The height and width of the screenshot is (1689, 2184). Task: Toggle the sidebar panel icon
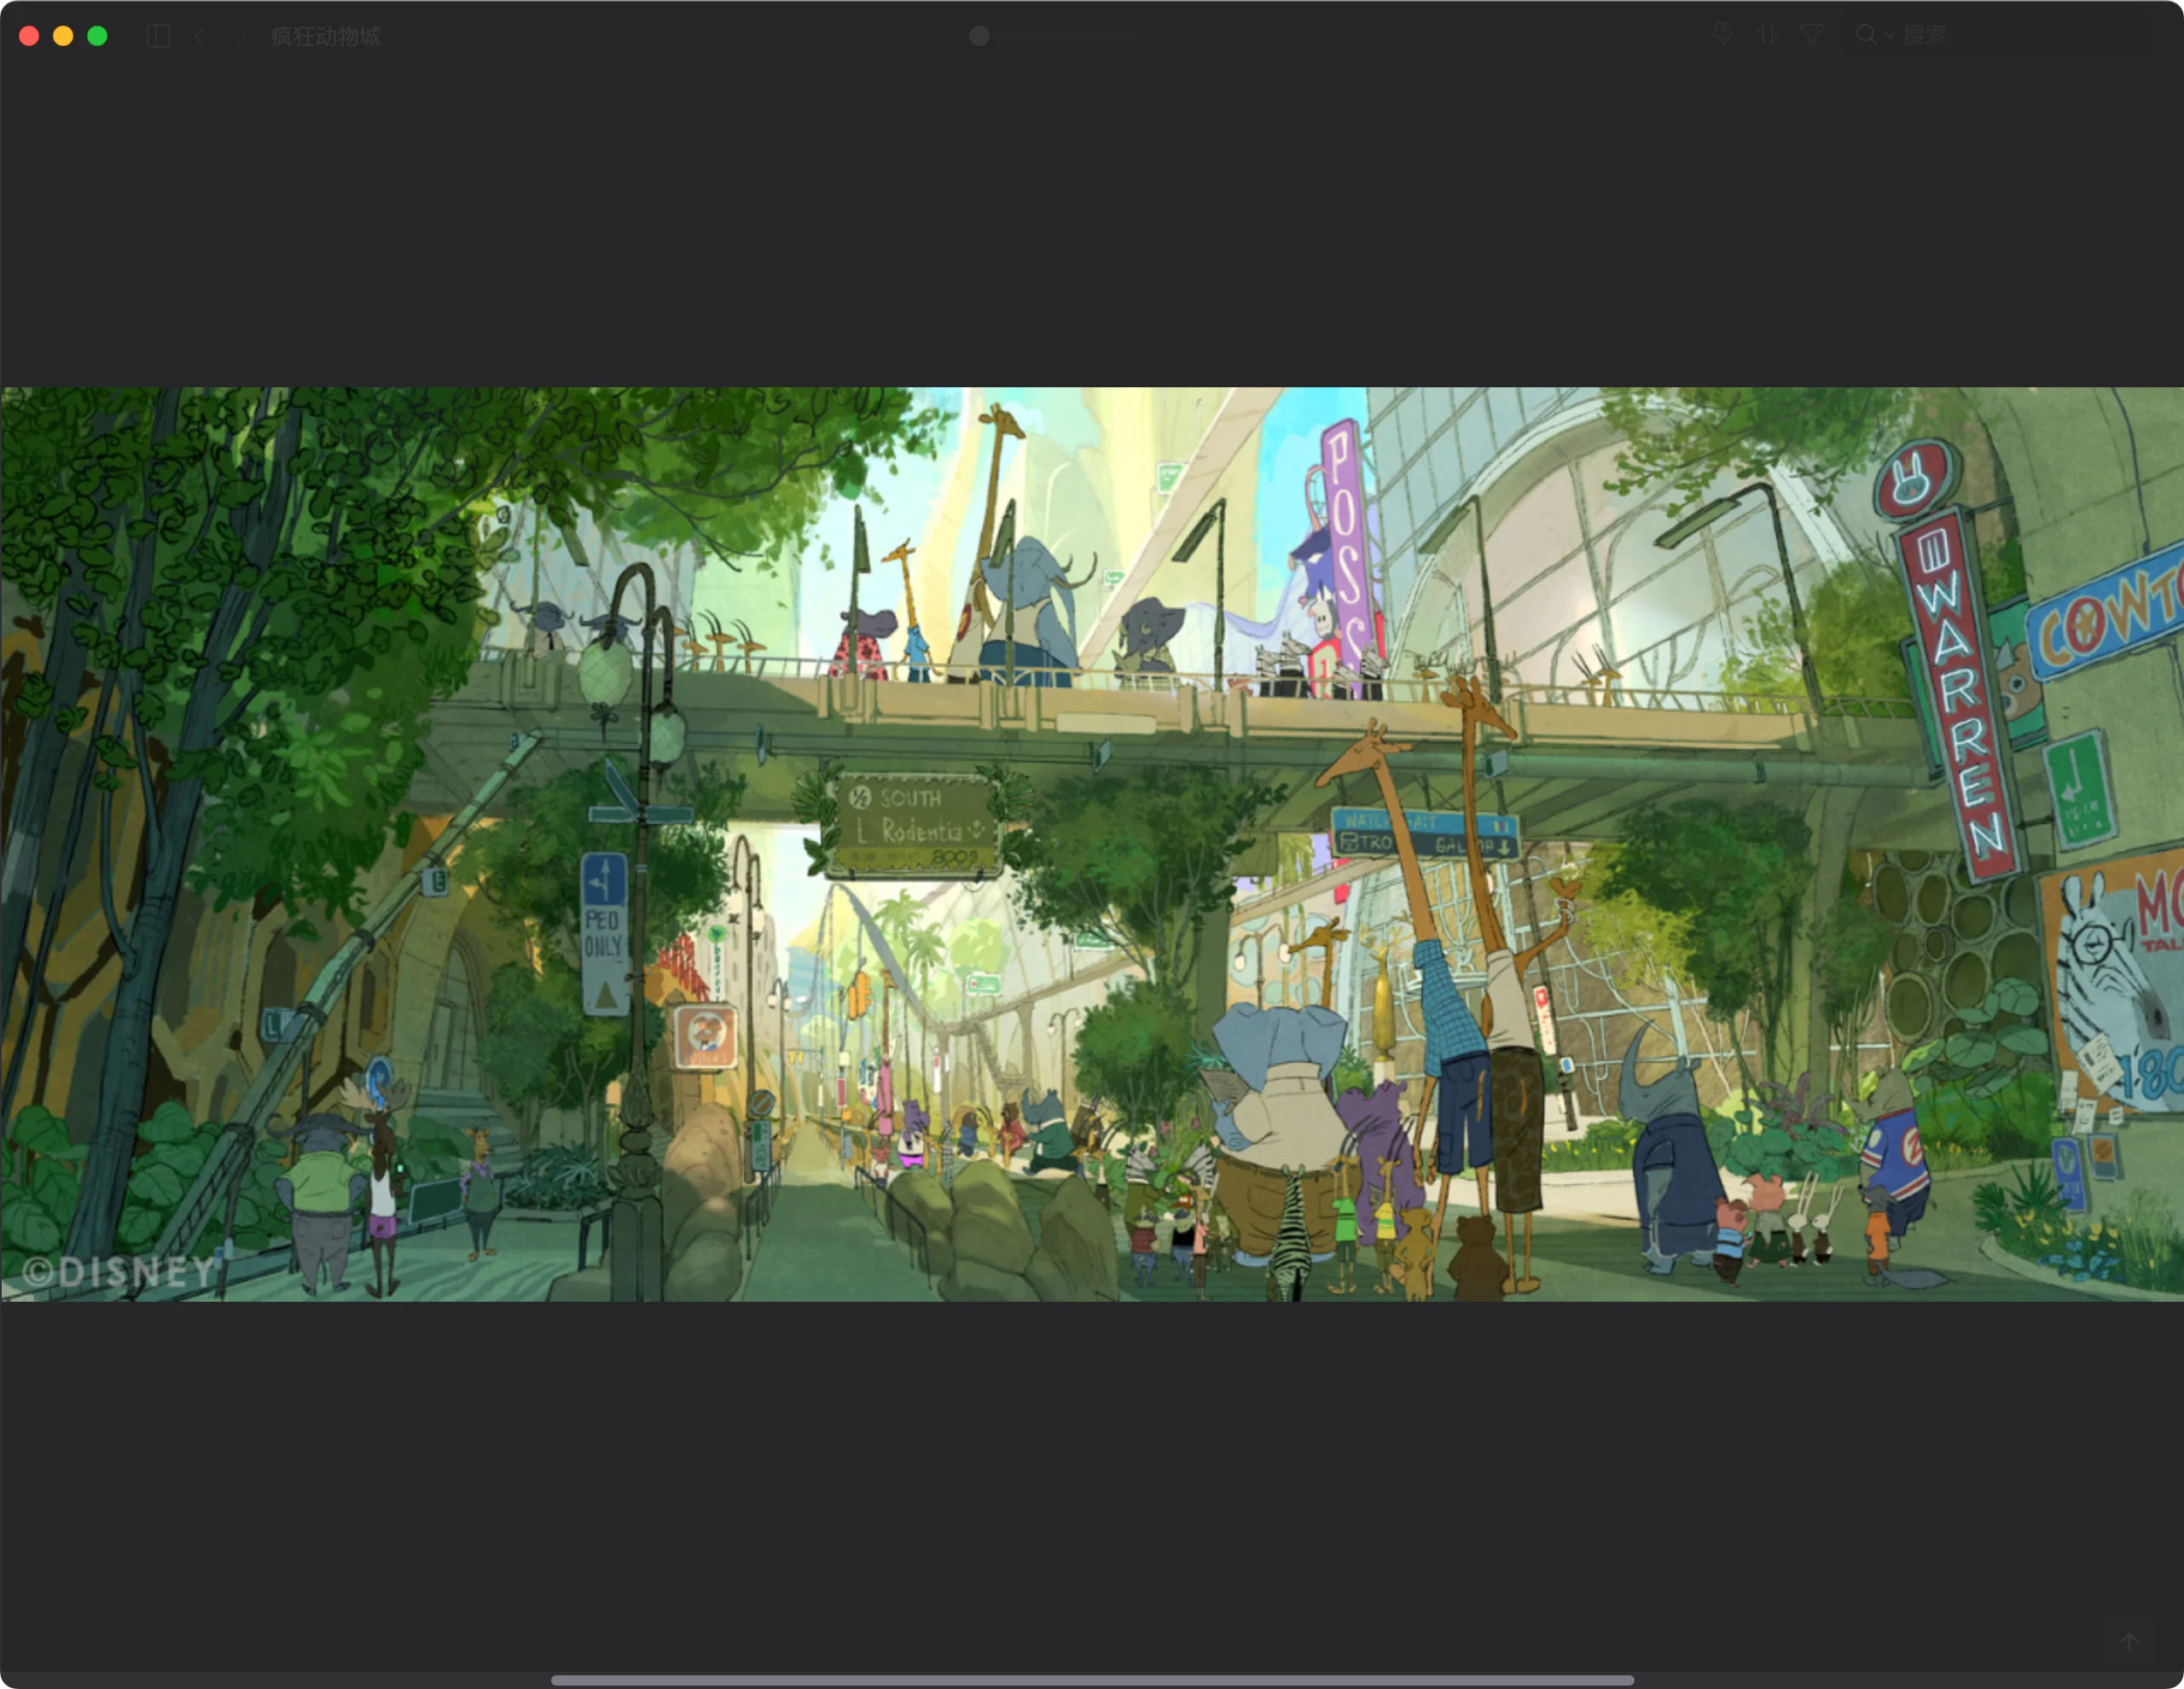coord(158,37)
